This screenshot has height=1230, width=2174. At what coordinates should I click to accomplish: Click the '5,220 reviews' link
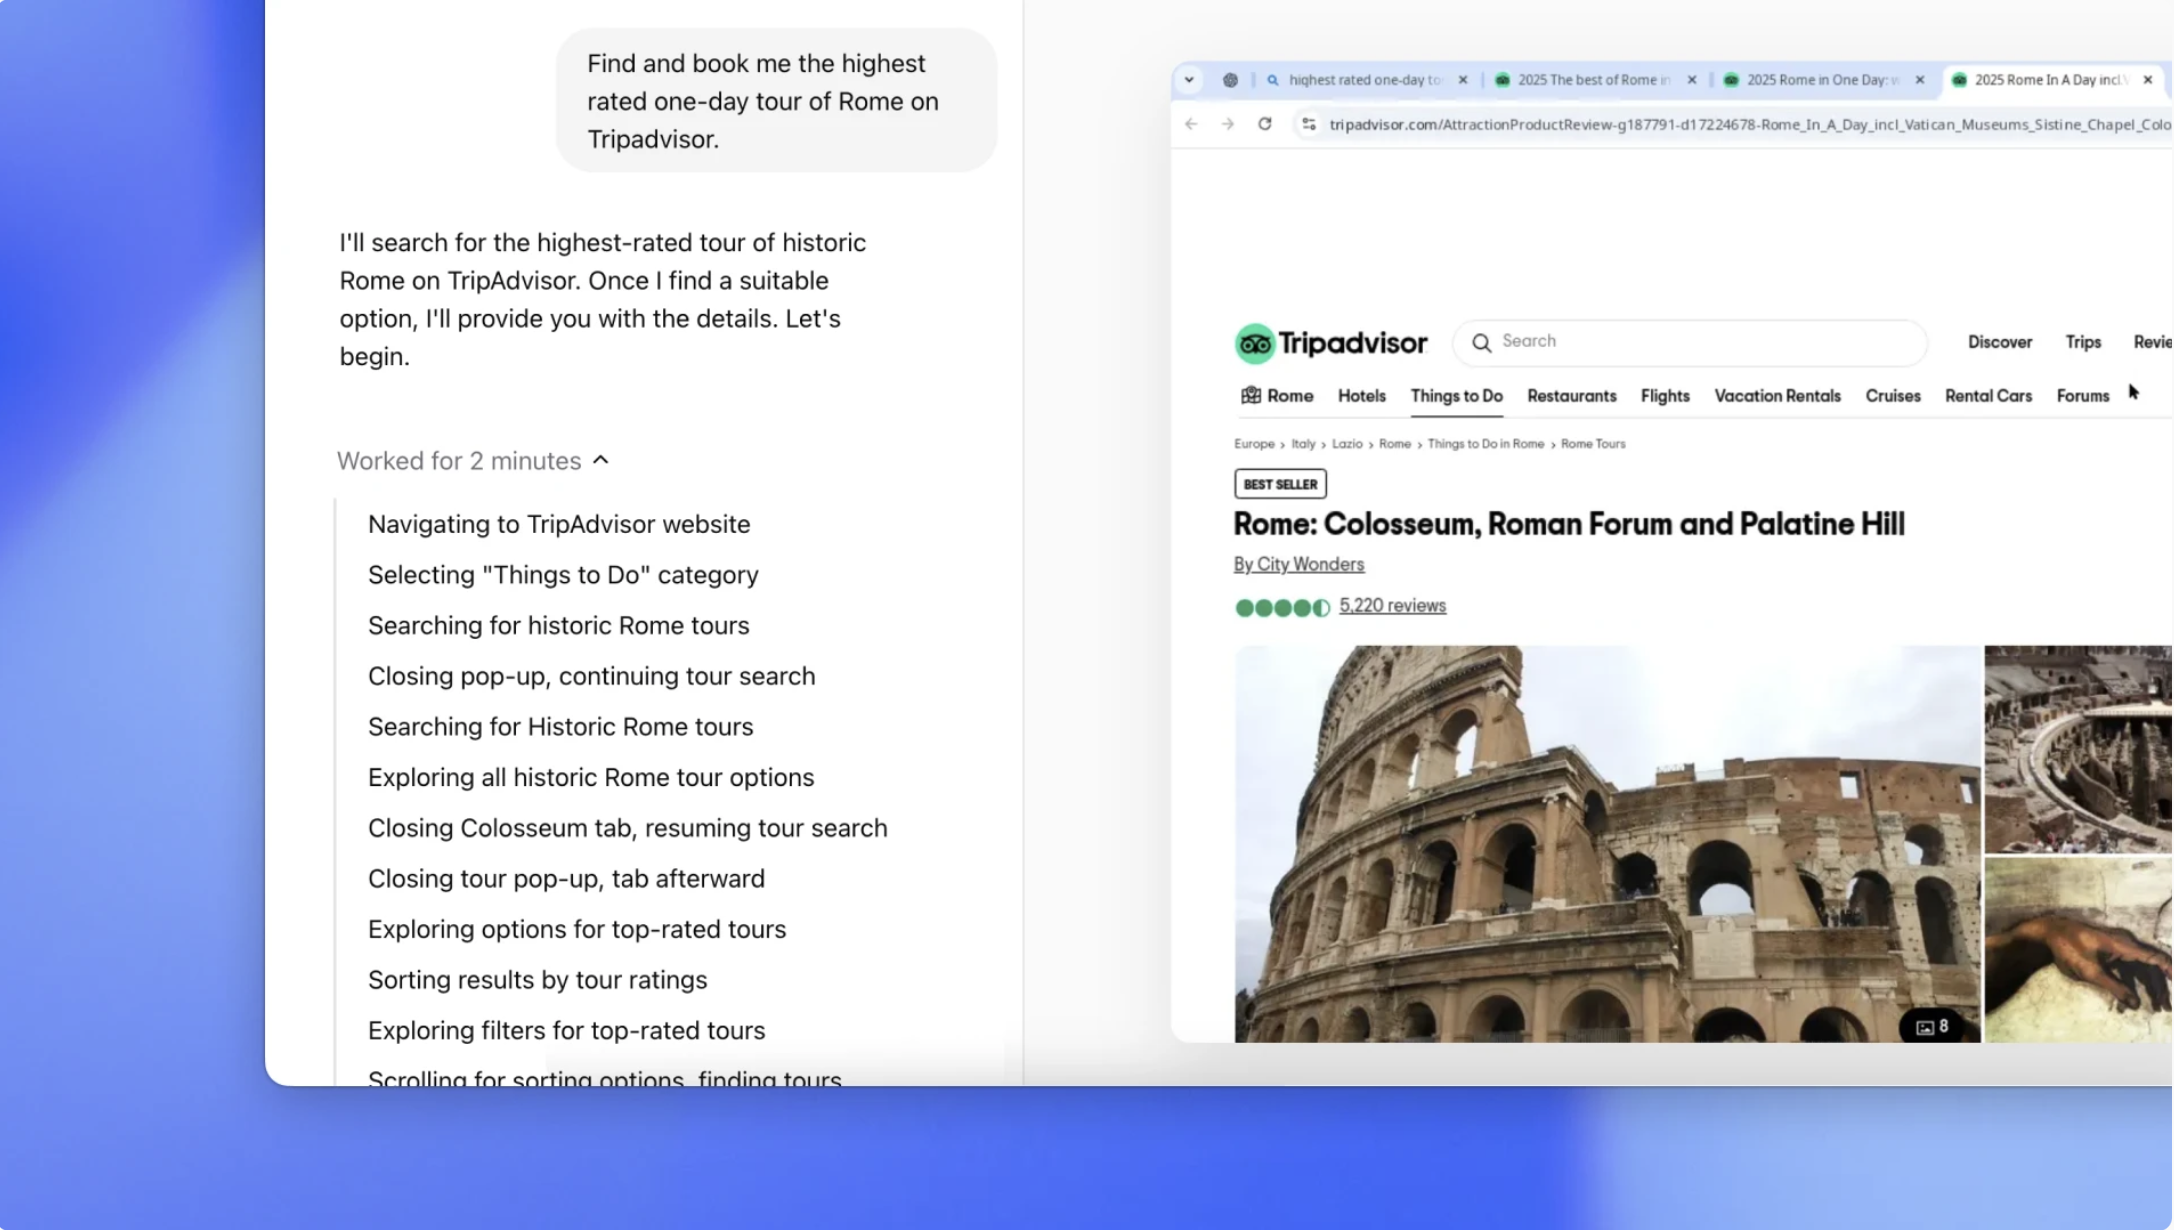coord(1392,605)
